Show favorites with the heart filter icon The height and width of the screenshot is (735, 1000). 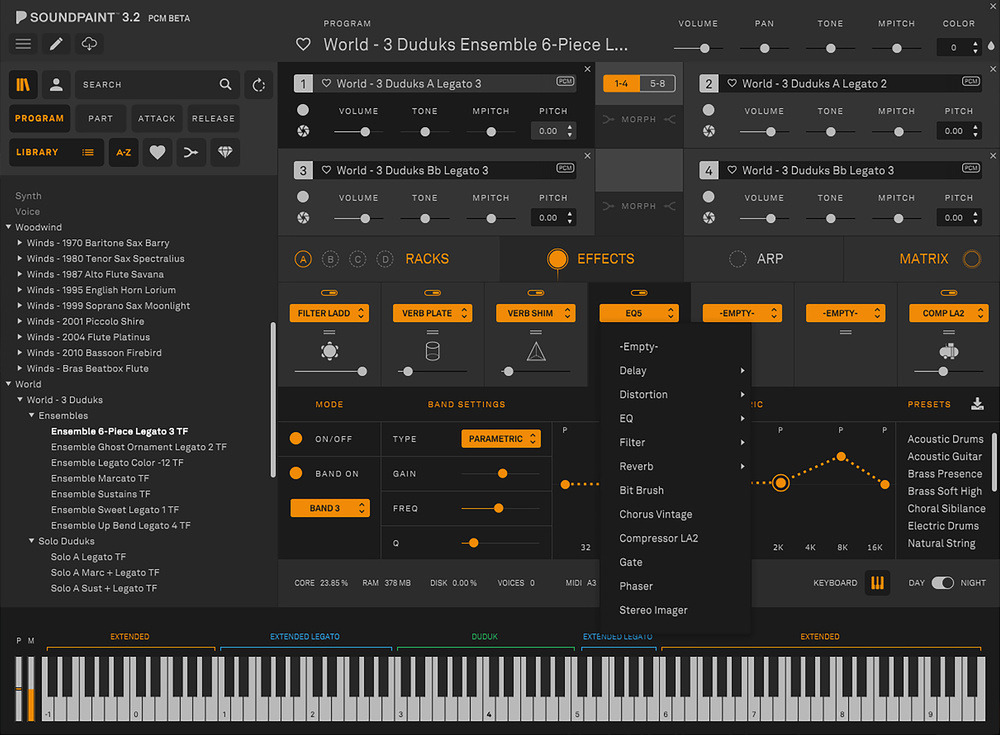[x=156, y=152]
